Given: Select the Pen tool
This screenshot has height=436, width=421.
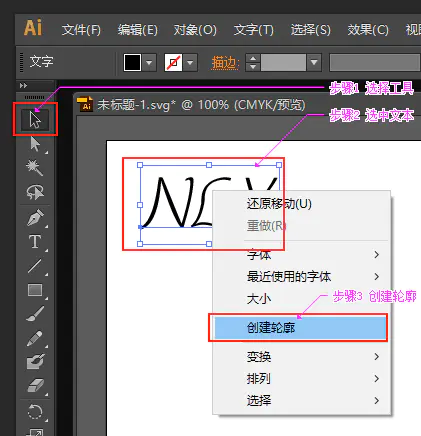Looking at the screenshot, I should pyautogui.click(x=35, y=218).
